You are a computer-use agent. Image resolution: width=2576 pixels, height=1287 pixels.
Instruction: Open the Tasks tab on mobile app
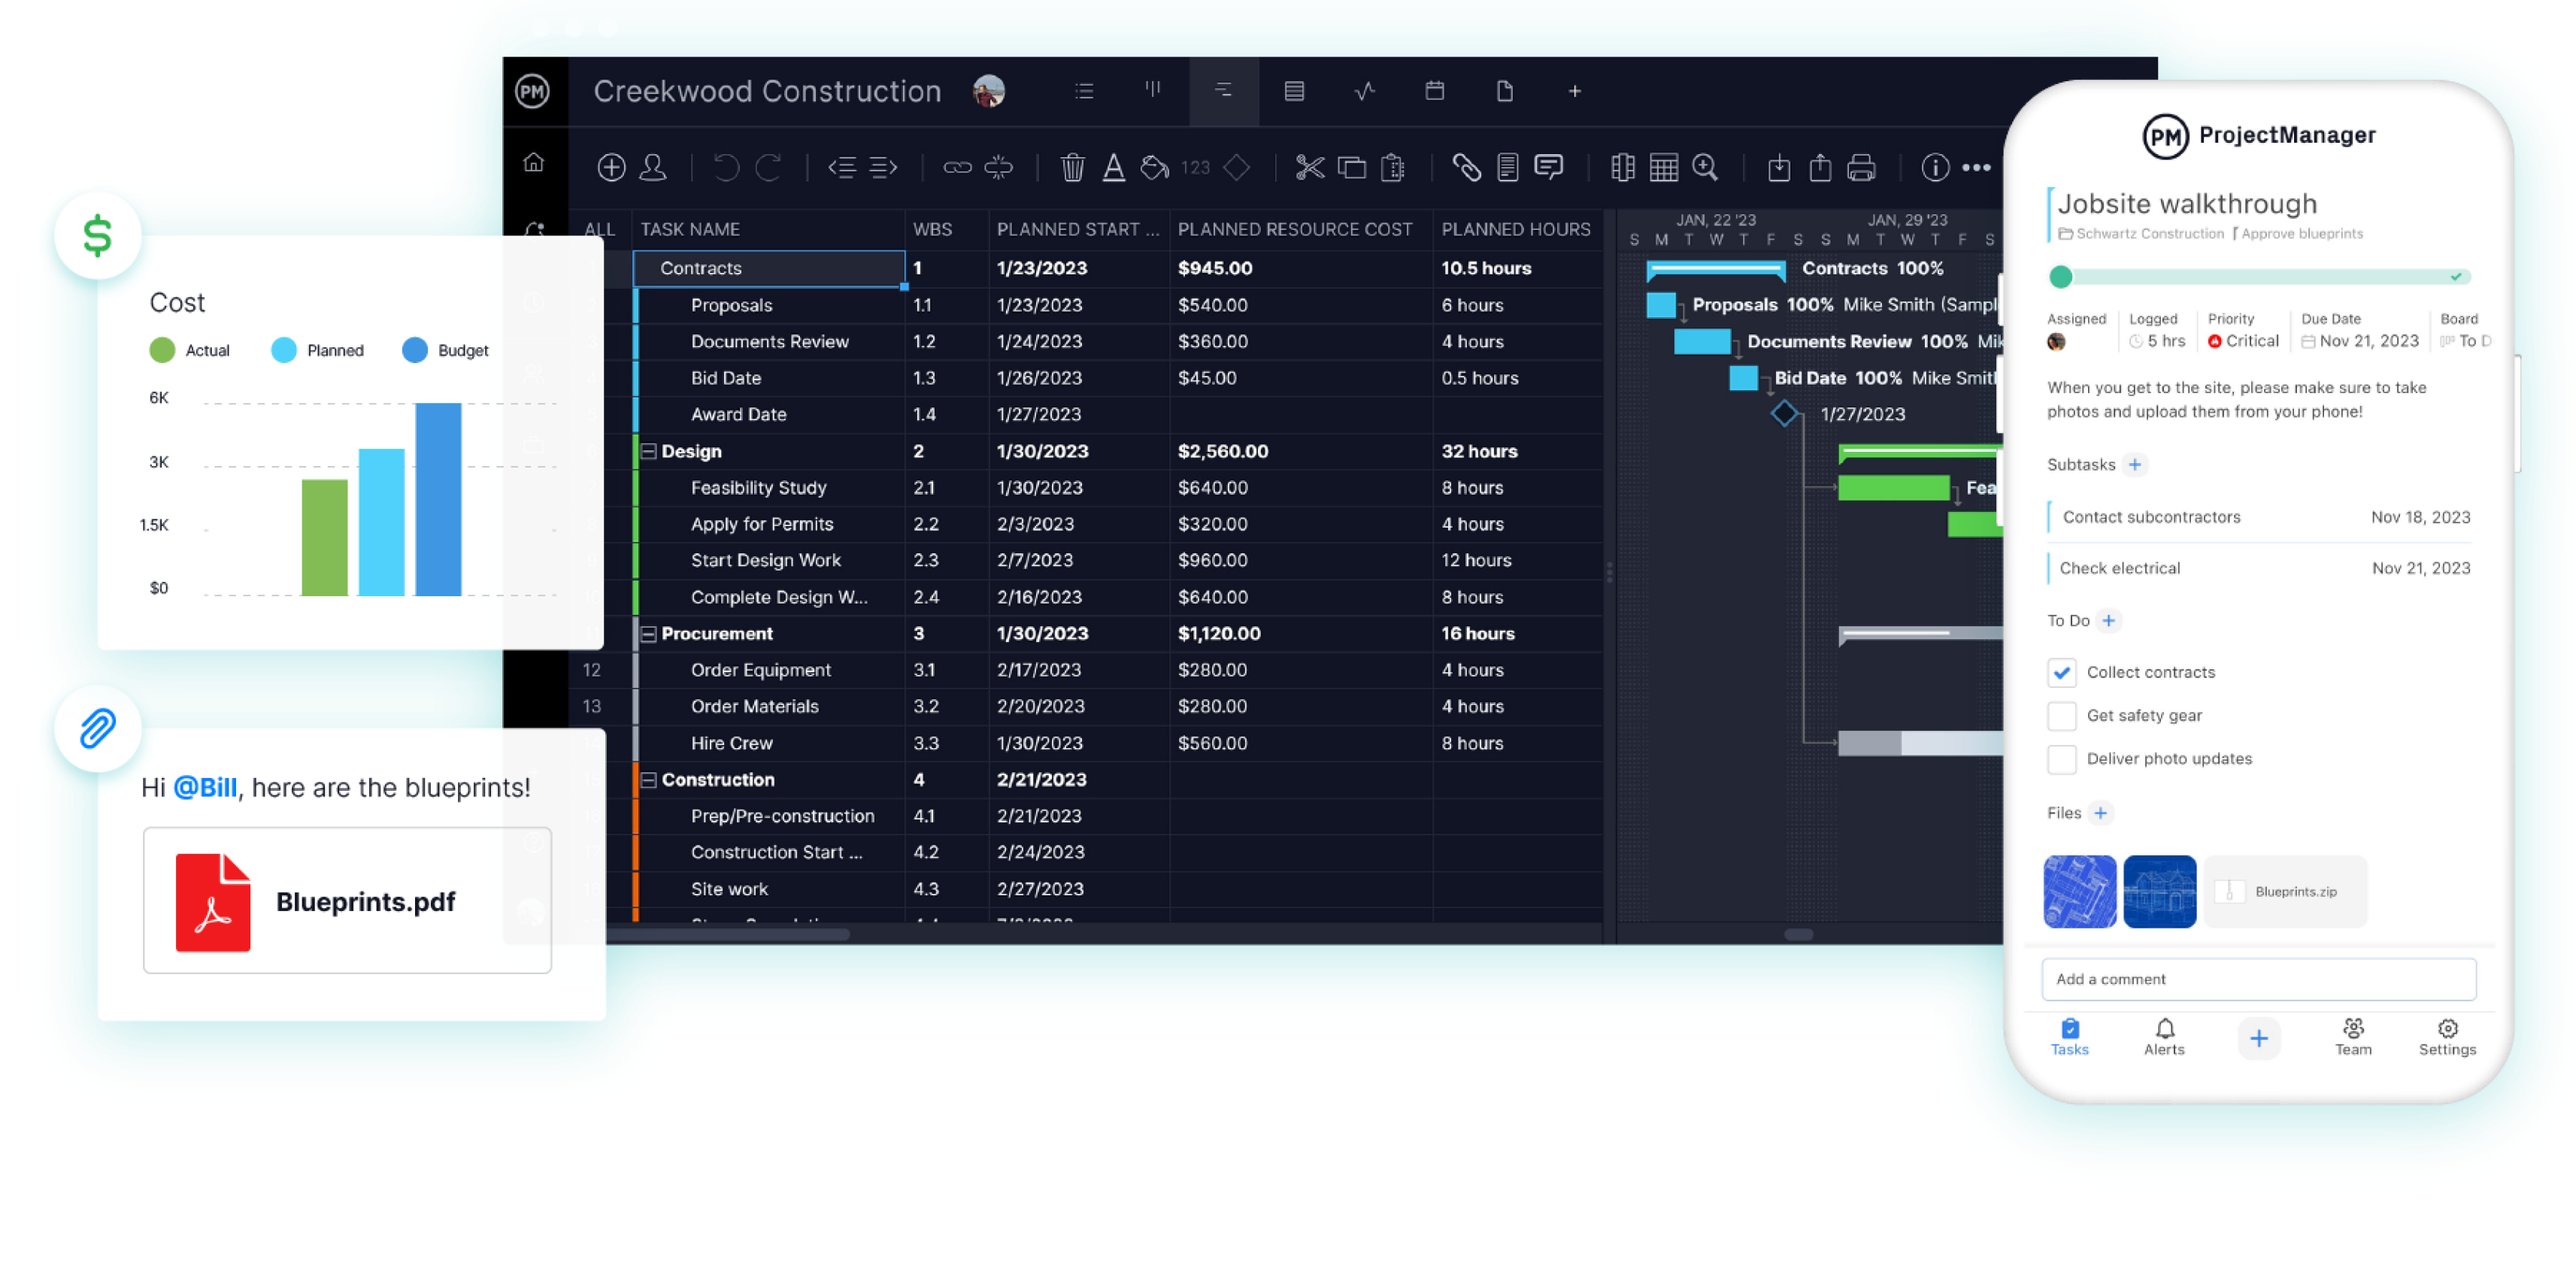click(x=2069, y=1037)
